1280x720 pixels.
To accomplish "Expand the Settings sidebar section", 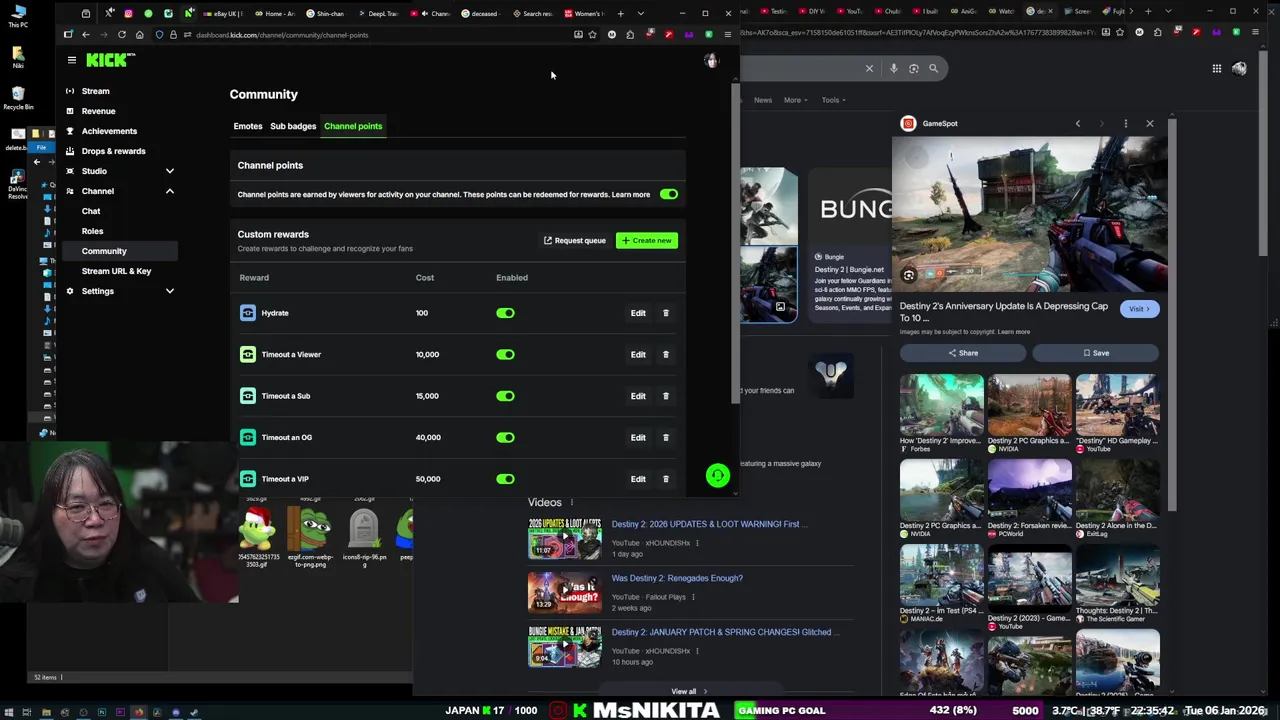I will pos(169,291).
